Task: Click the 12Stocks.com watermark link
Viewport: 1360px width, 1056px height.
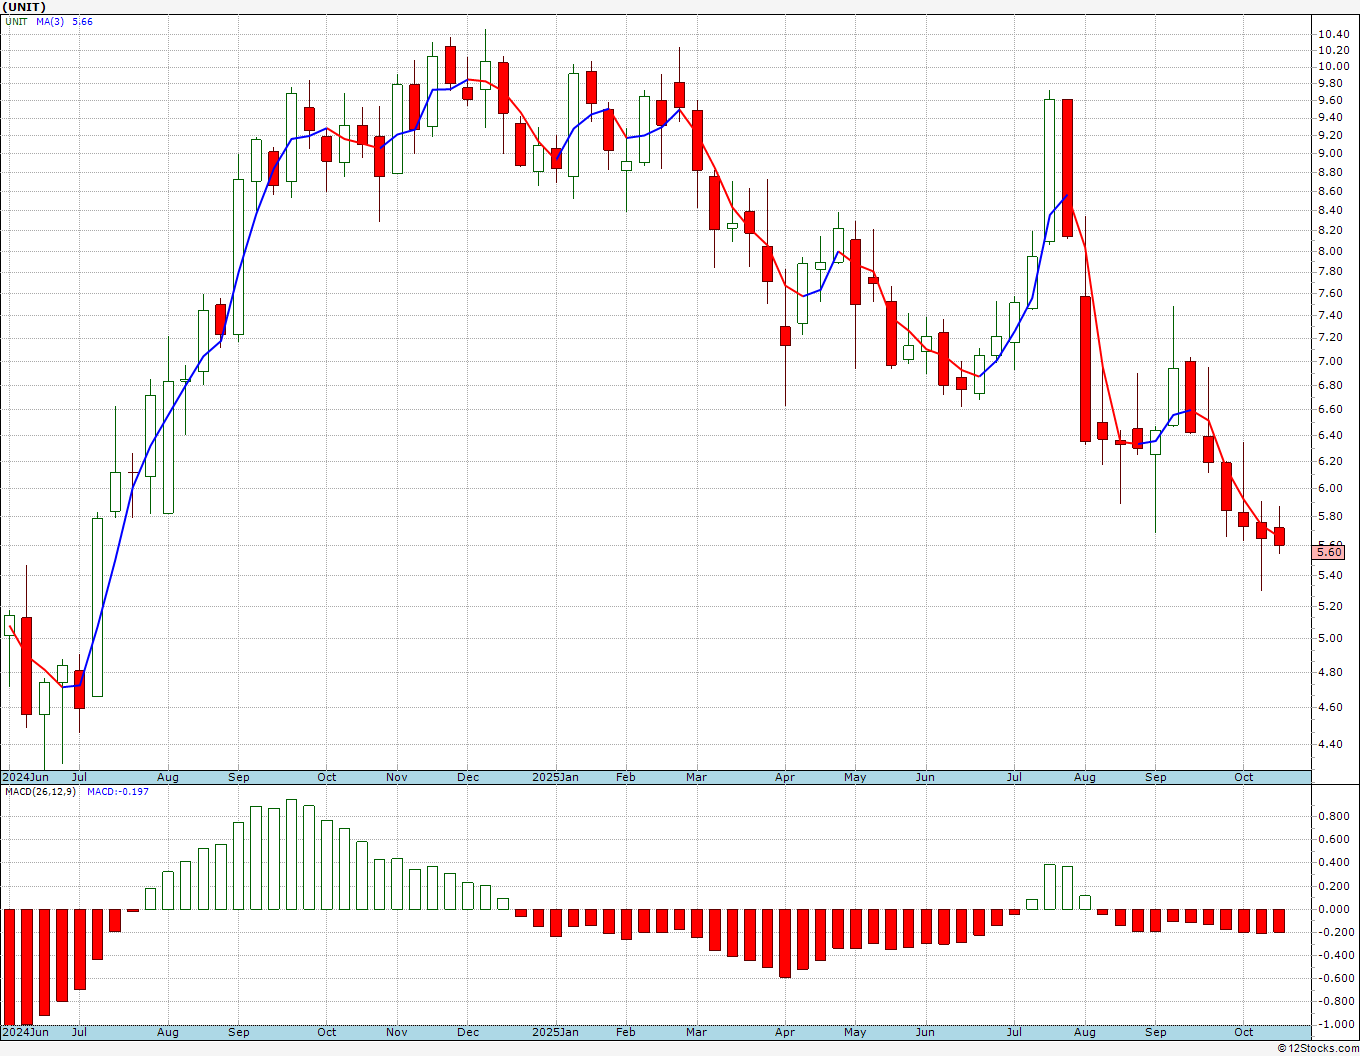Action: click(1318, 1048)
